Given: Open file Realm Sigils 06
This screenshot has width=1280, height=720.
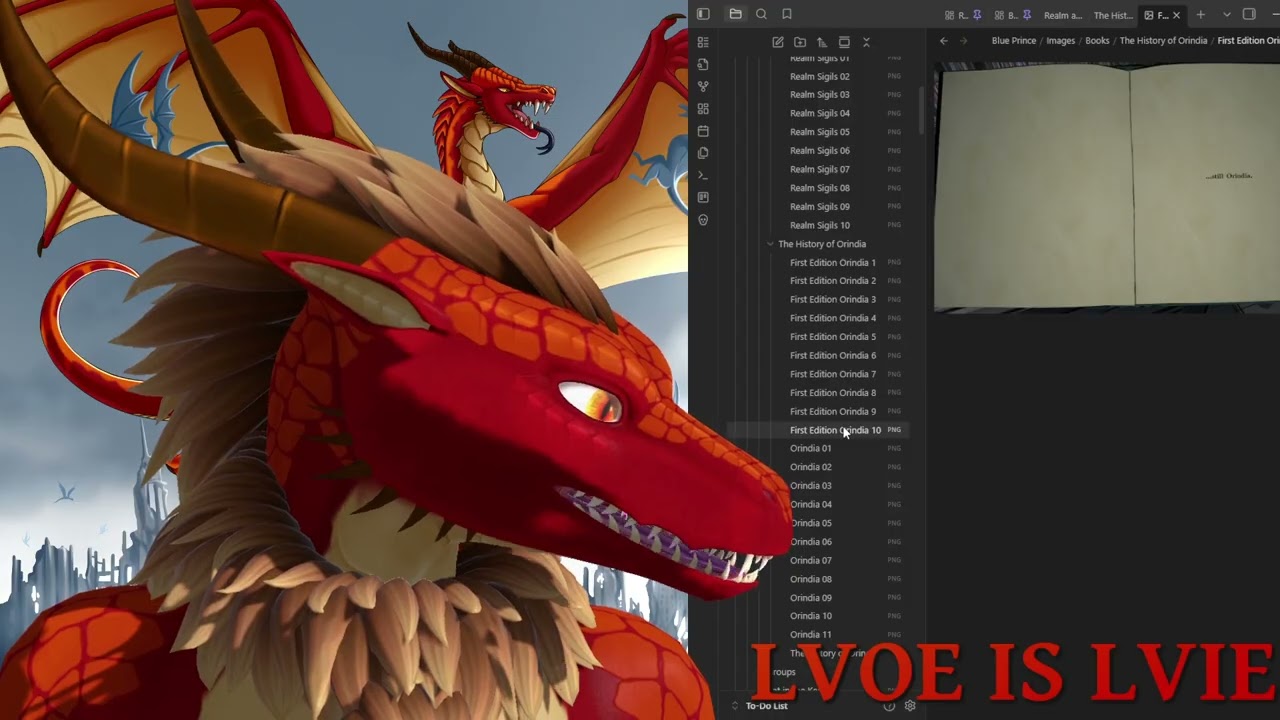Looking at the screenshot, I should point(820,151).
